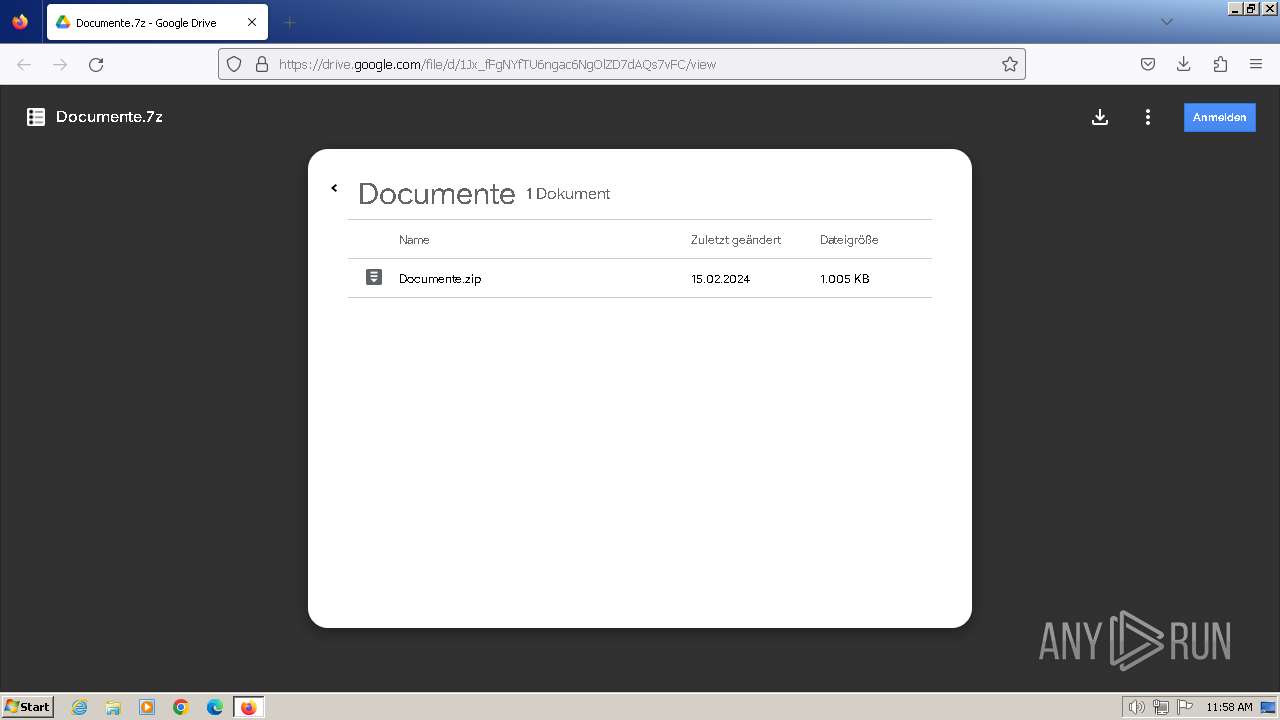This screenshot has height=720, width=1280.
Task: Go back to previous page
Action: pyautogui.click(x=24, y=64)
